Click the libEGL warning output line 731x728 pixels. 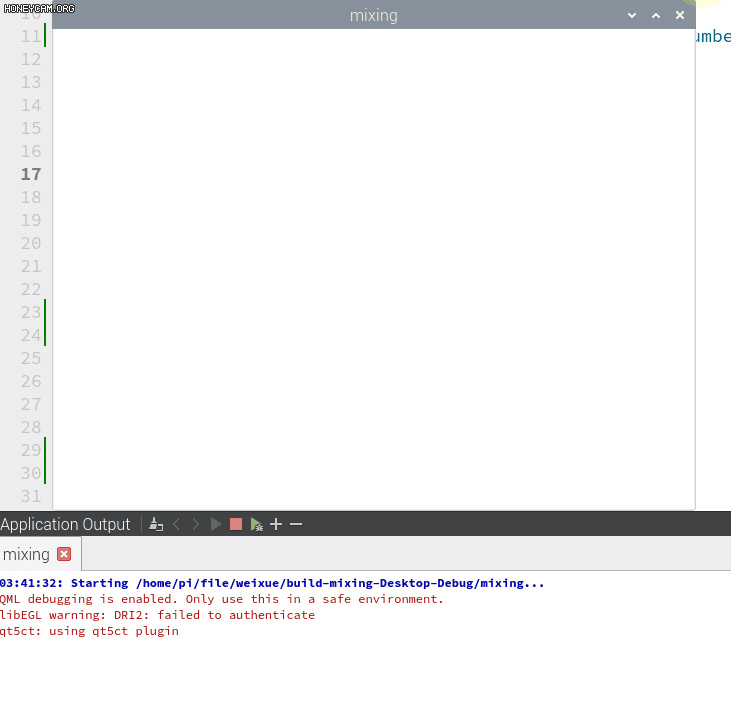coord(157,615)
